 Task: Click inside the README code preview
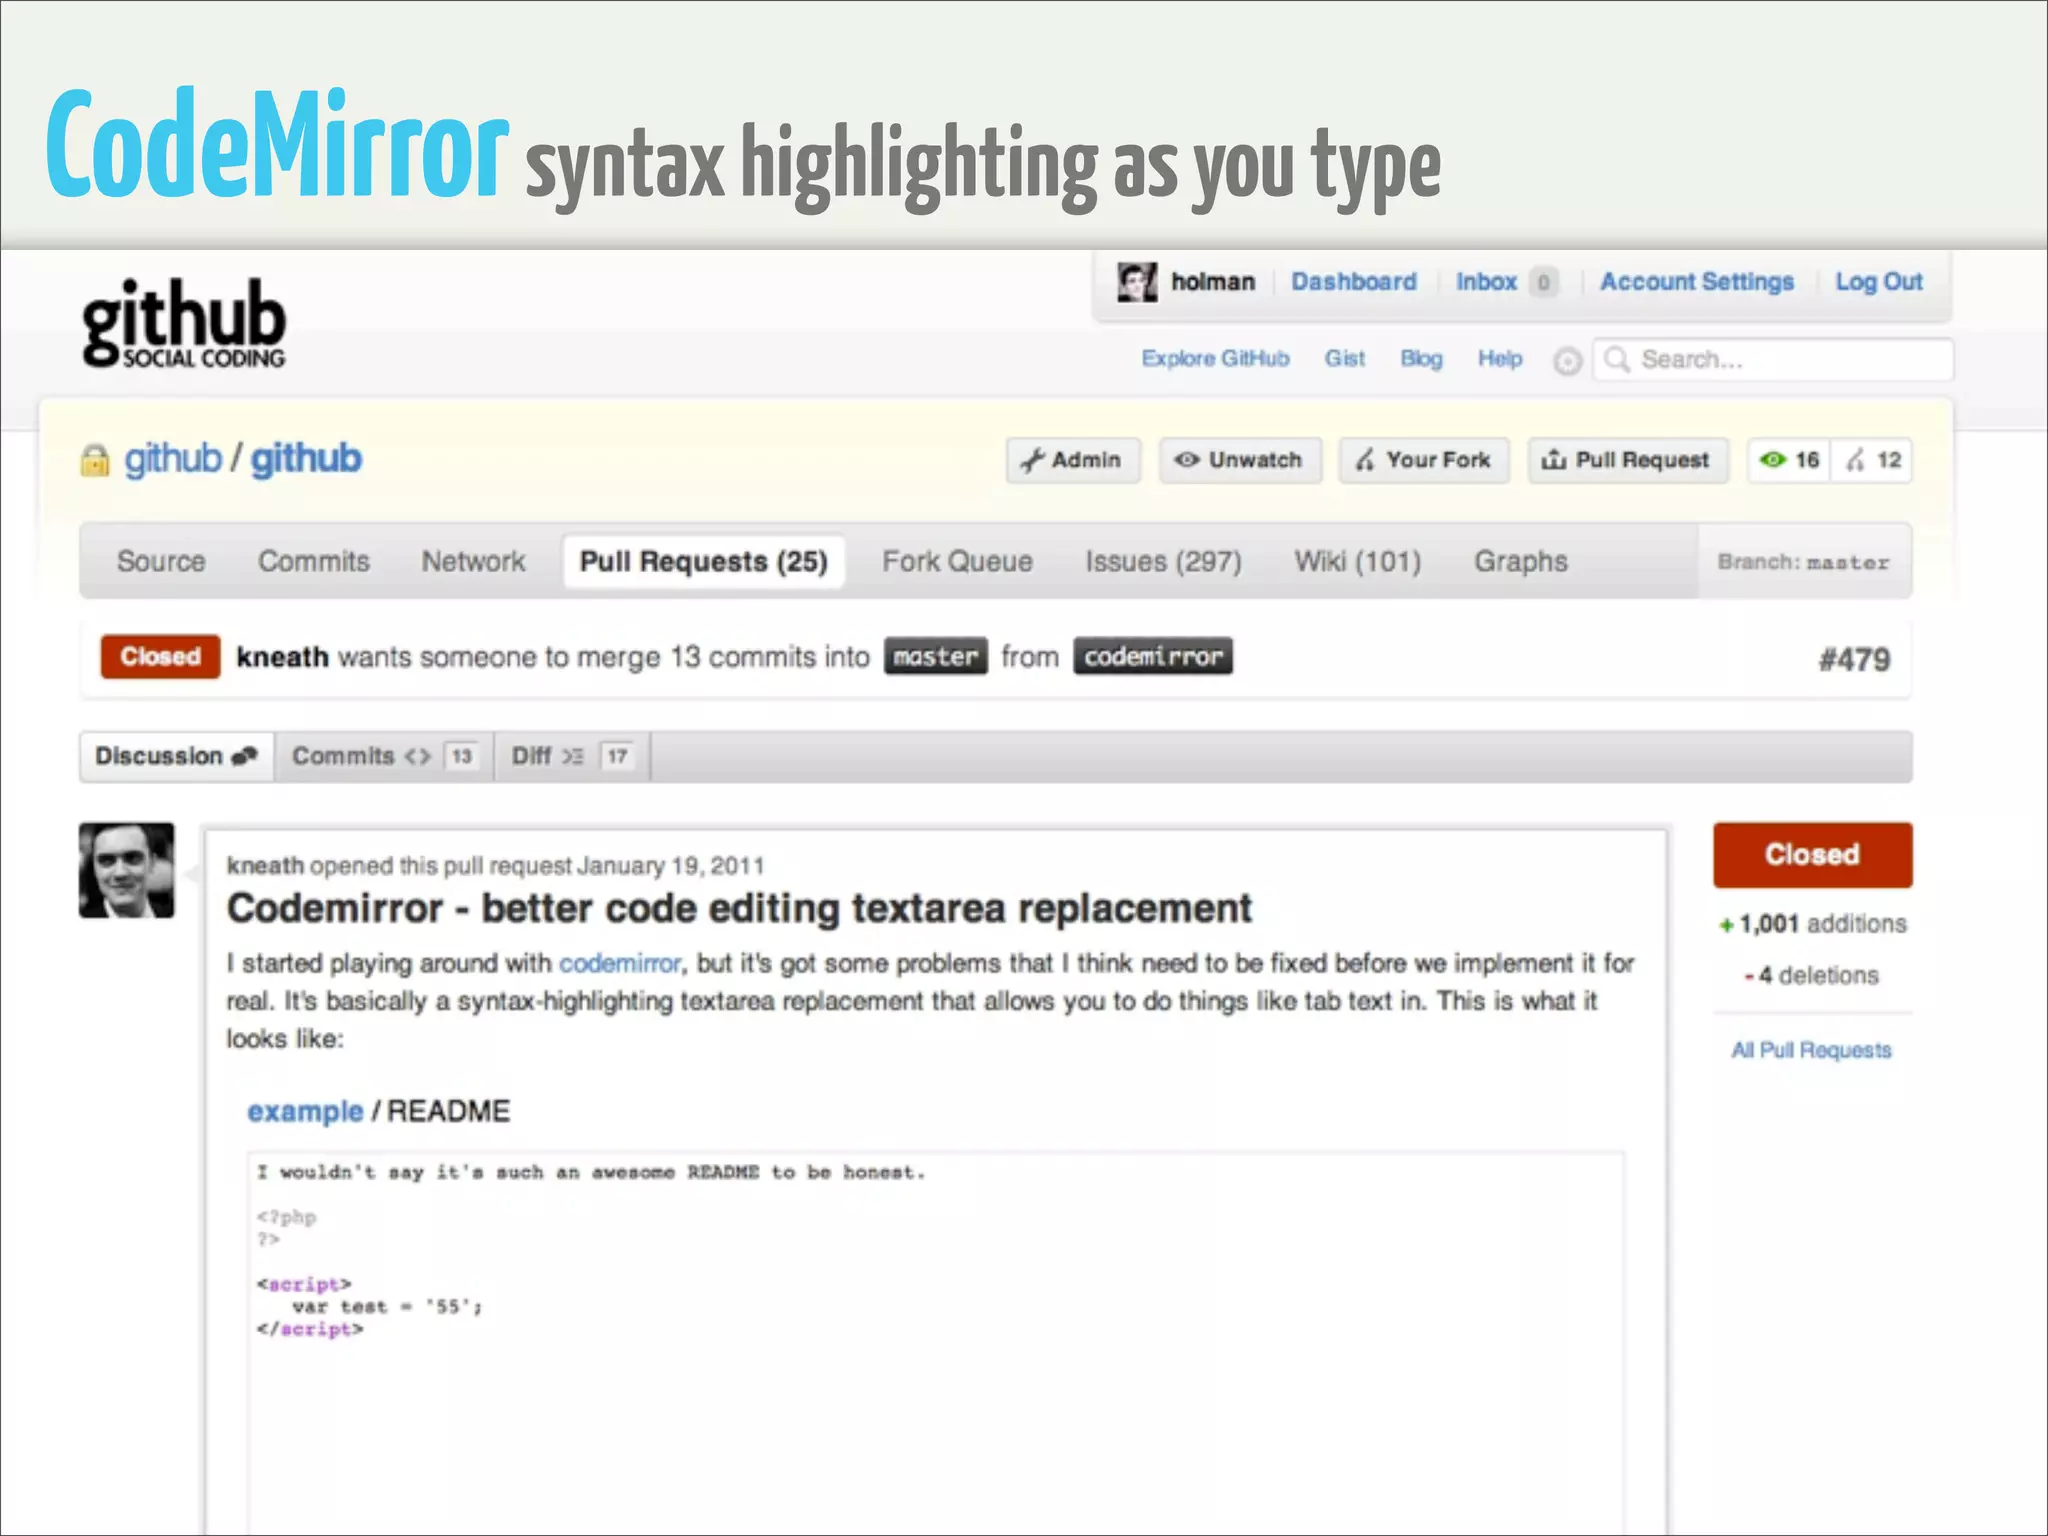click(936, 1343)
